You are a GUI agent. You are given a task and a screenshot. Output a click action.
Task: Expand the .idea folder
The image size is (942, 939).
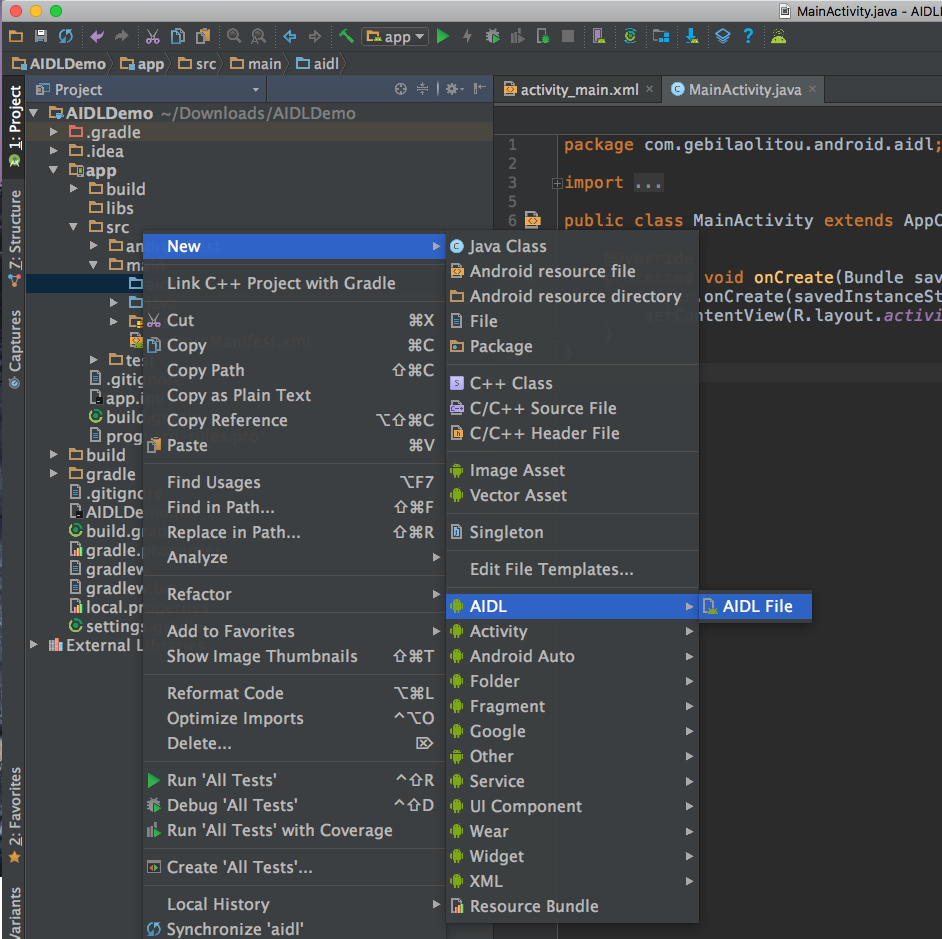click(x=53, y=151)
